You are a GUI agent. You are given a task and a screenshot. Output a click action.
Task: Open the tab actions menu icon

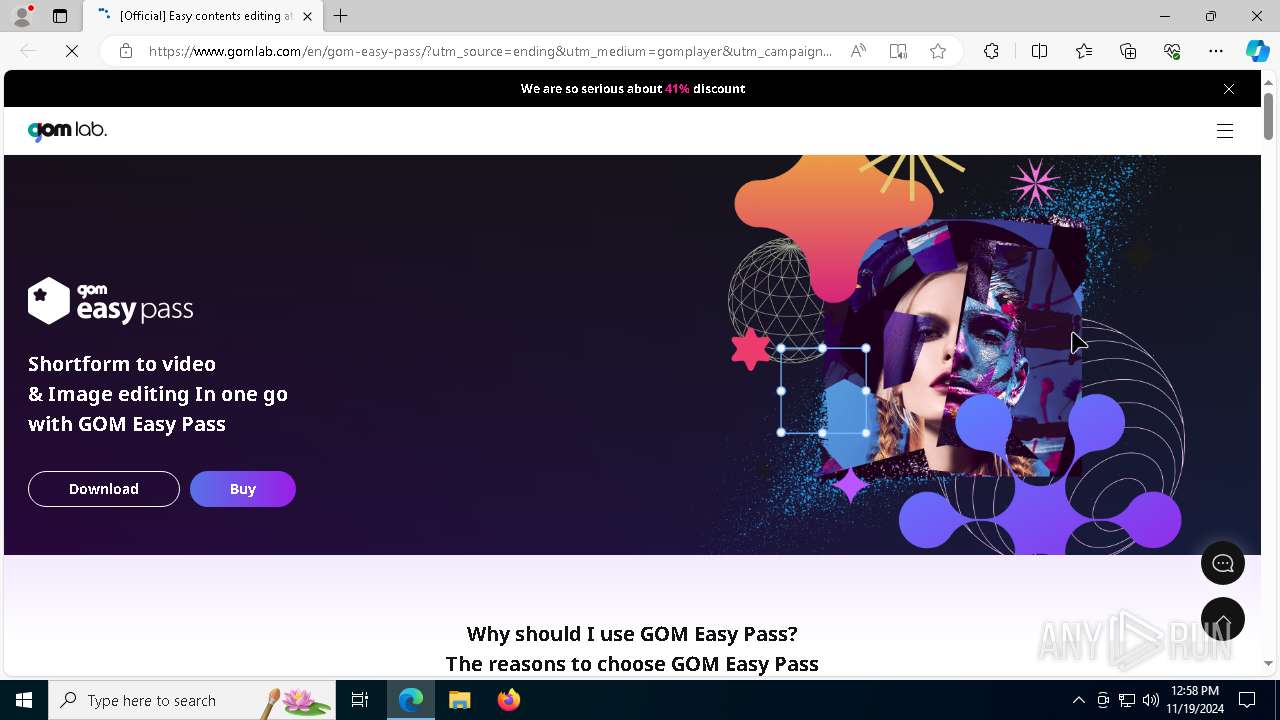[60, 16]
